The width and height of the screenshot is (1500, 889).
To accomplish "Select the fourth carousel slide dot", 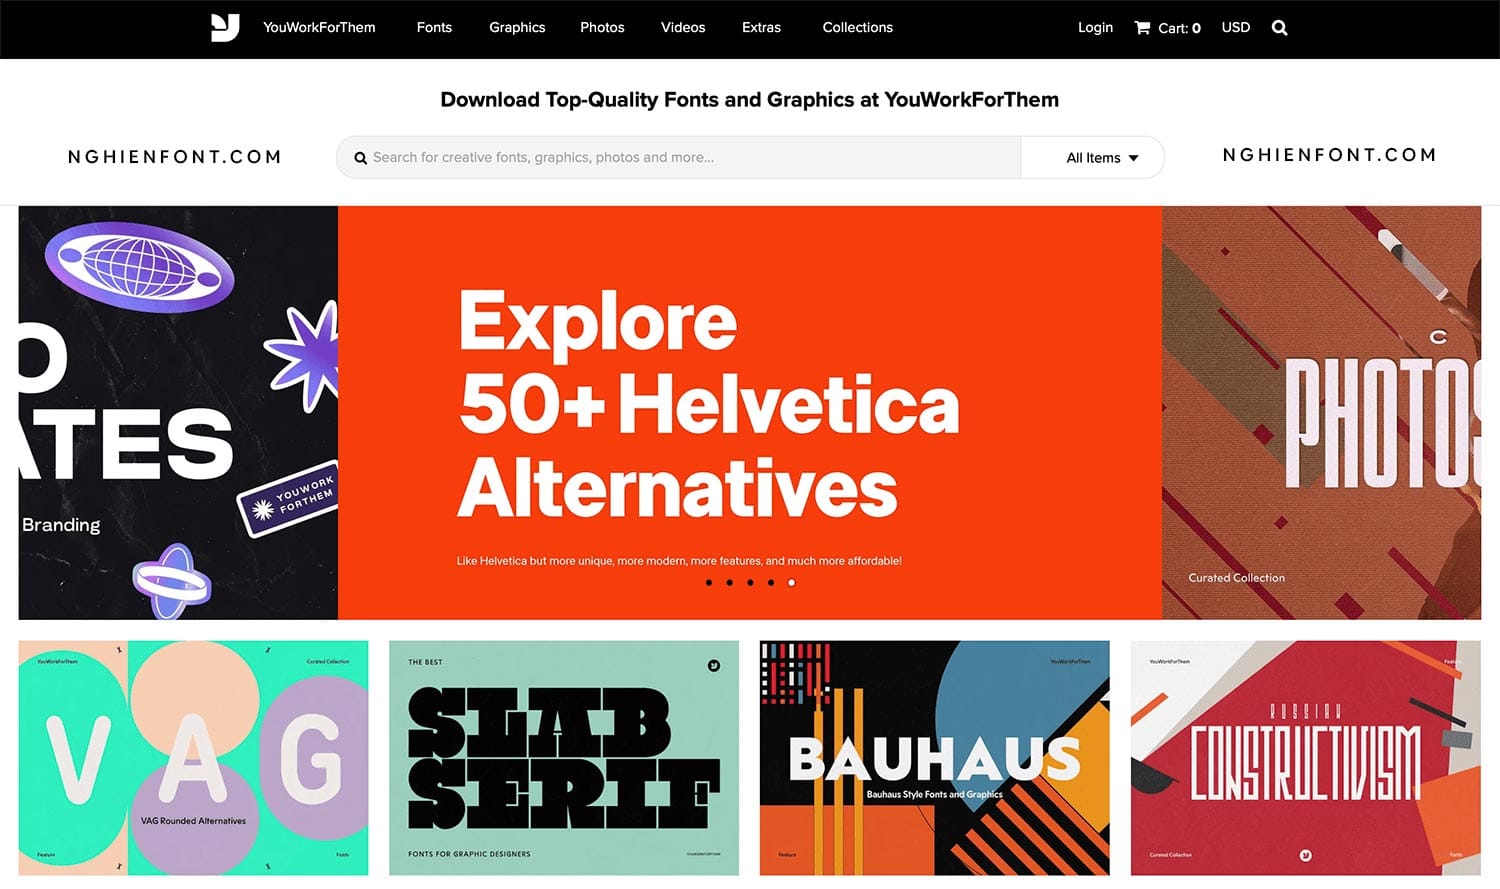I will (x=771, y=582).
